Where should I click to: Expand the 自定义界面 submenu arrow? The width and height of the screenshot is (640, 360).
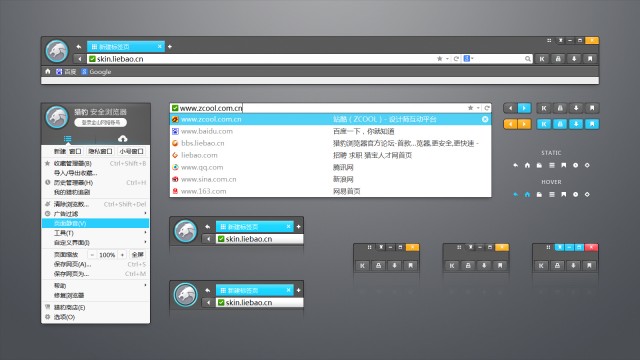click(x=145, y=242)
